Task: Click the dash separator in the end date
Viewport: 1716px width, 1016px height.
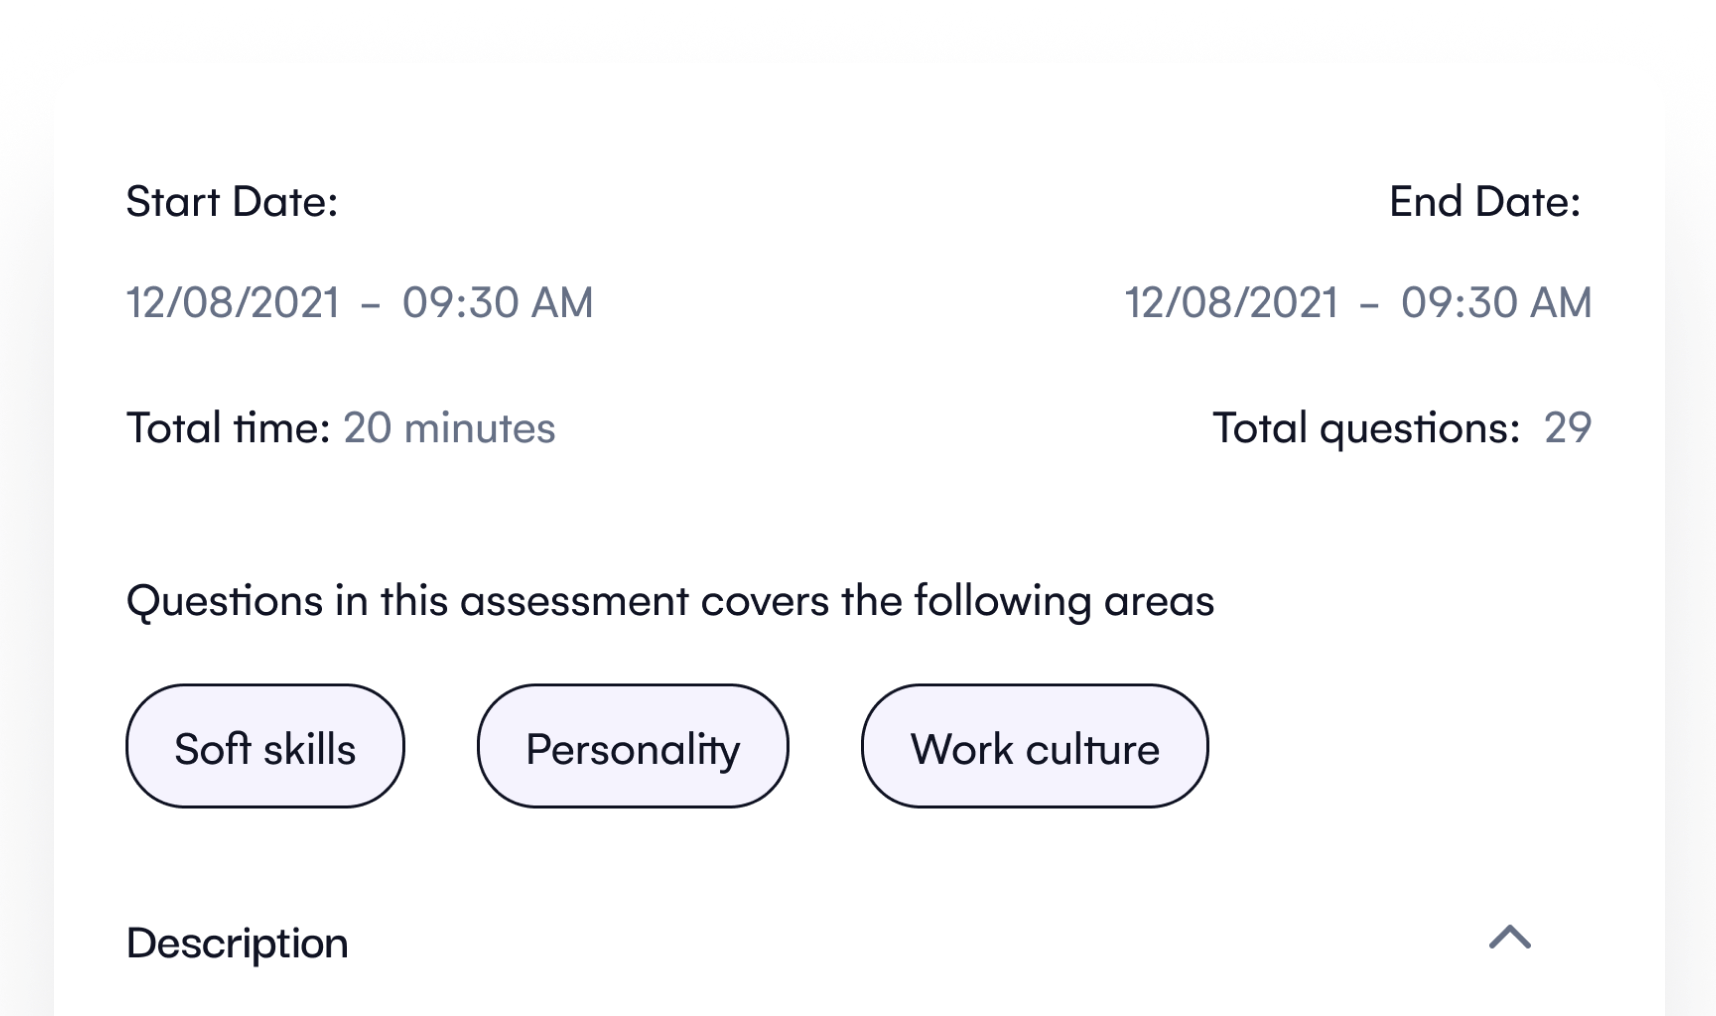Action: (x=1369, y=304)
